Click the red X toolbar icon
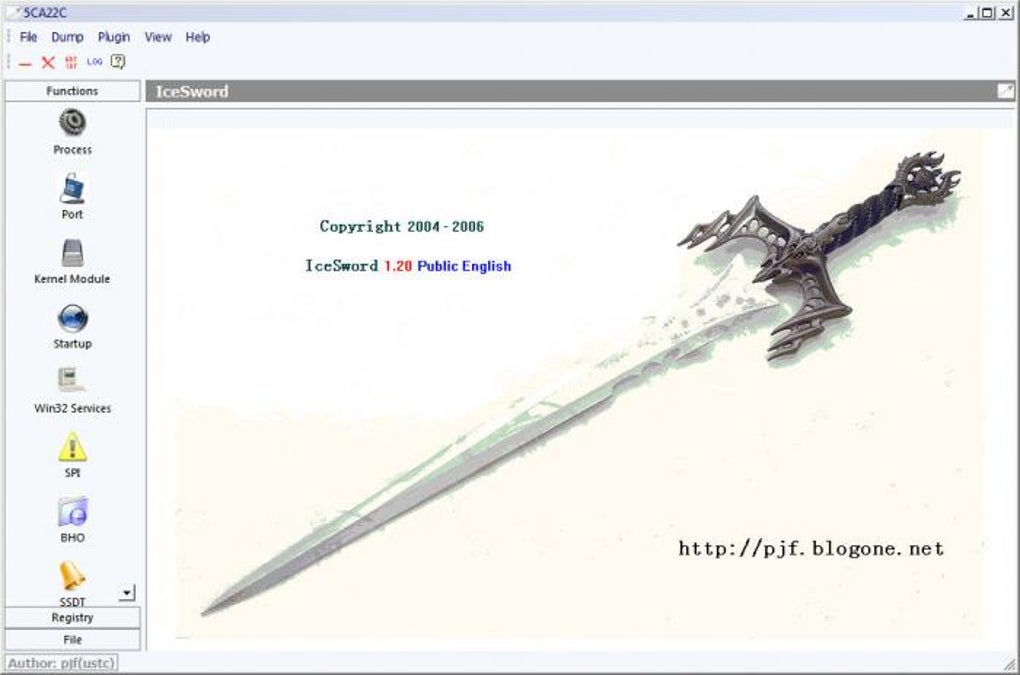Image resolution: width=1020 pixels, height=675 pixels. coord(48,62)
